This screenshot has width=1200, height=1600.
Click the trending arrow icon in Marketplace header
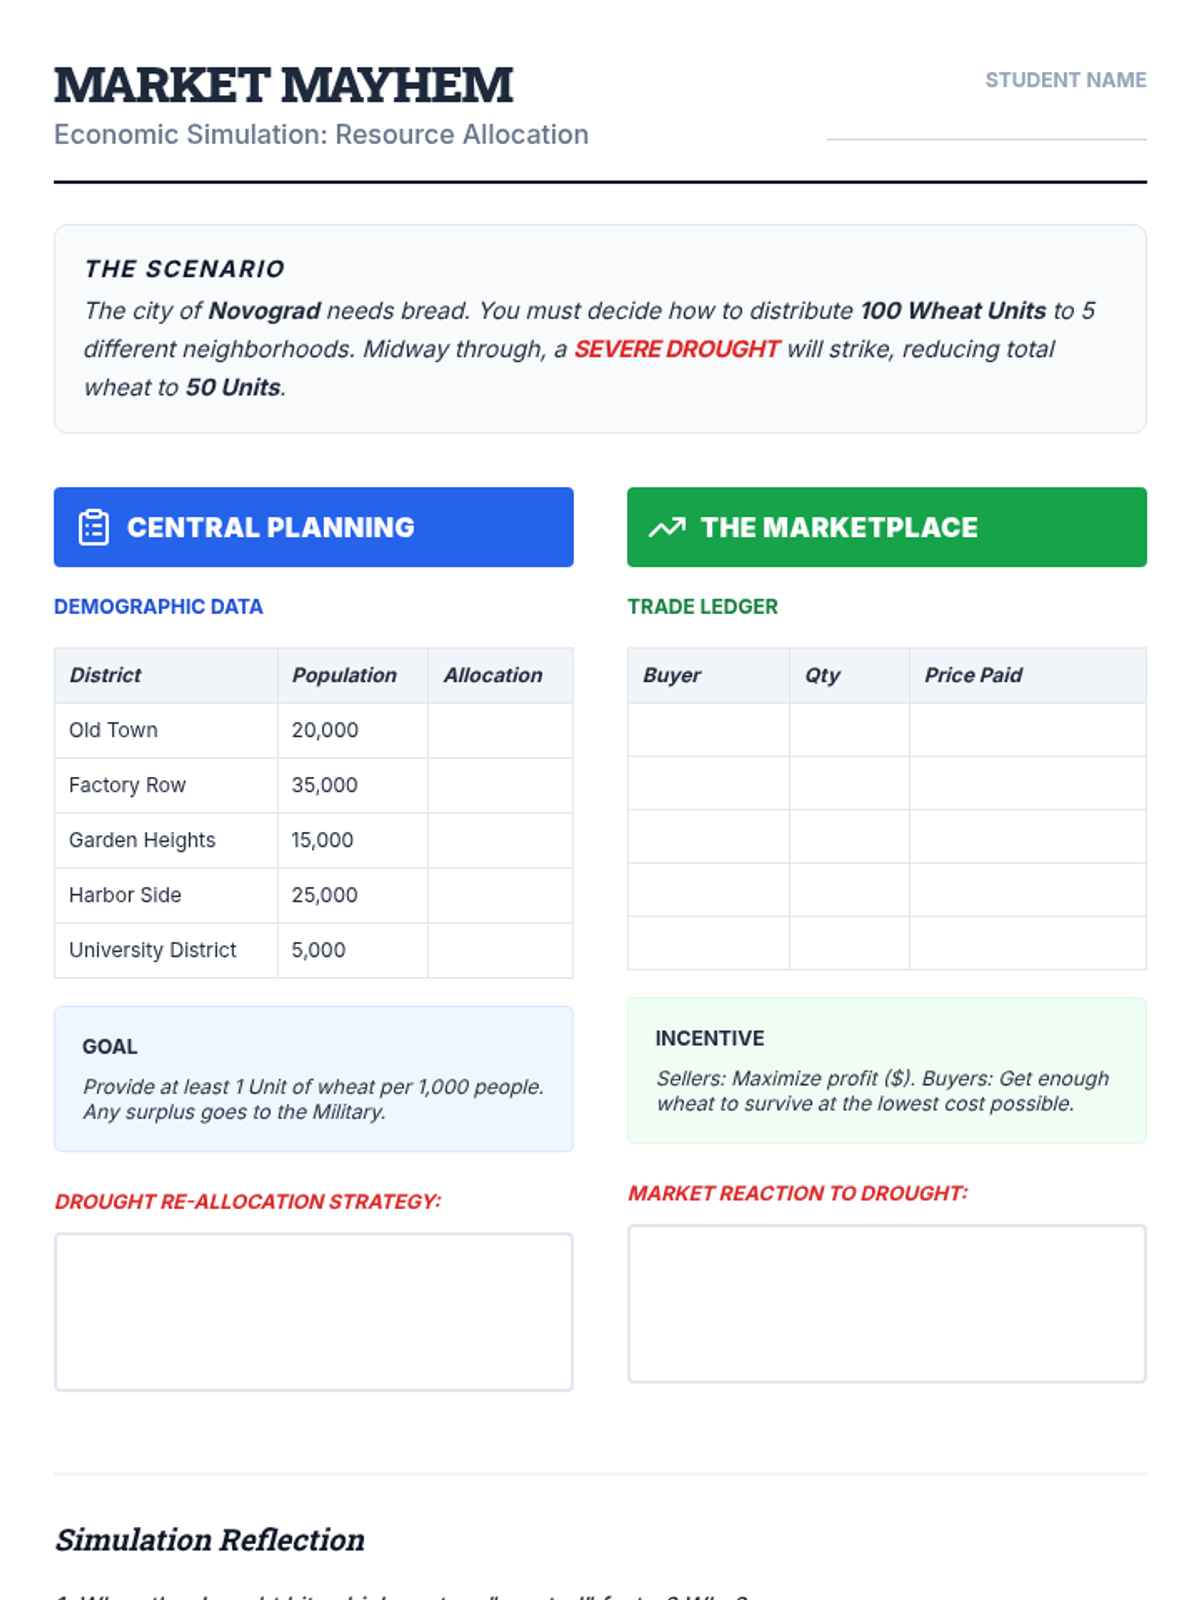tap(667, 527)
